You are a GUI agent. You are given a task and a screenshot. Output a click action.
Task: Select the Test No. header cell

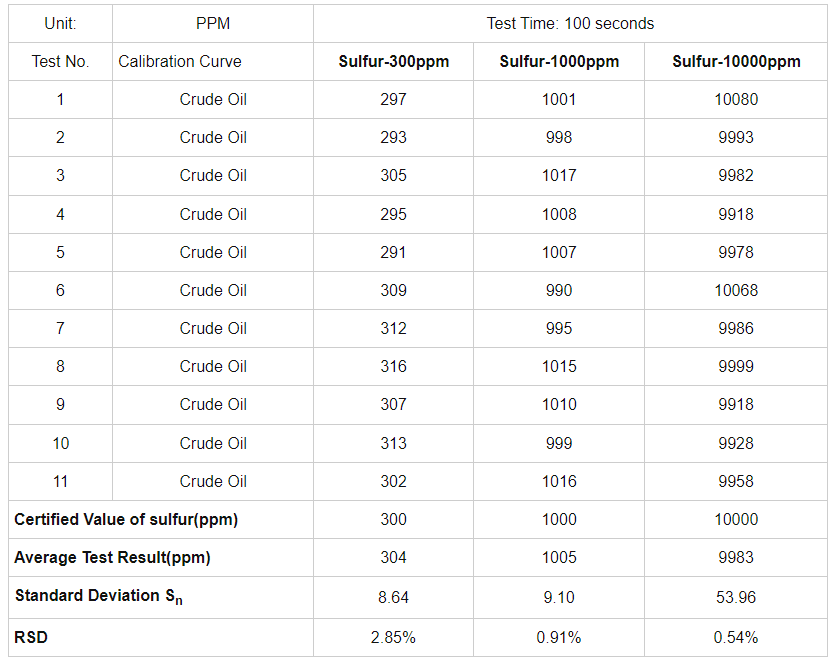pyautogui.click(x=60, y=62)
